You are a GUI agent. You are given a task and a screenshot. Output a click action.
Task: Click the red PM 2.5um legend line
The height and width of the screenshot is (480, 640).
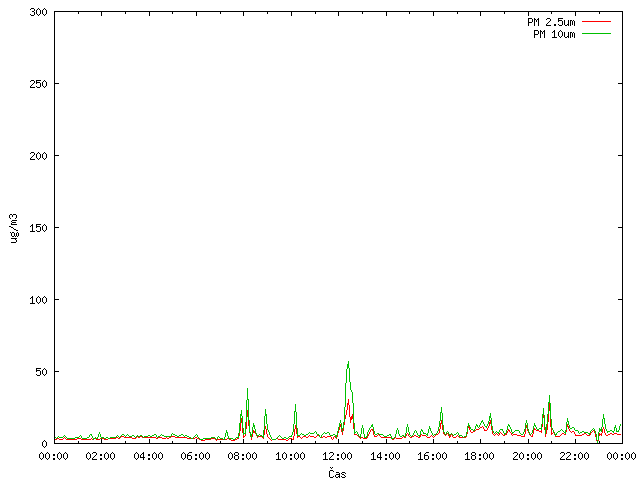click(596, 22)
